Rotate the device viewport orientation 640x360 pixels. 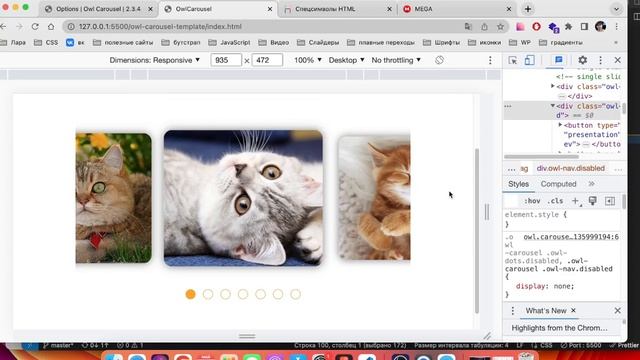click(x=439, y=60)
